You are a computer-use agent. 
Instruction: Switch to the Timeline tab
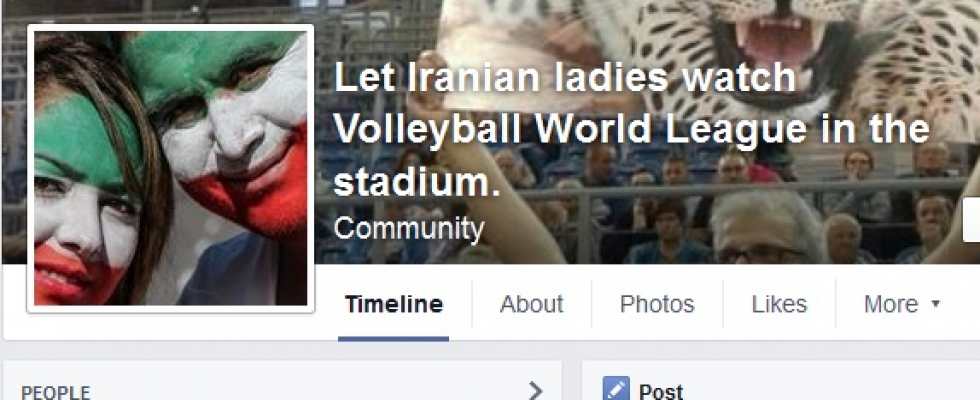click(x=394, y=304)
